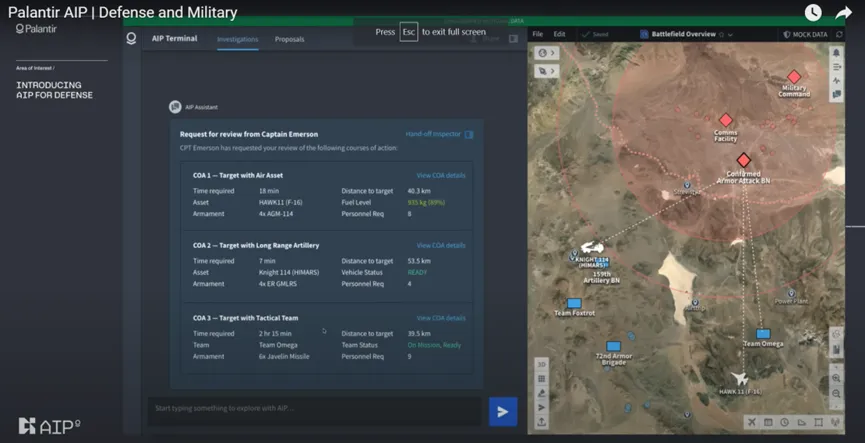Expand the rocket tool chevron below globe
The width and height of the screenshot is (865, 443).
554,71
